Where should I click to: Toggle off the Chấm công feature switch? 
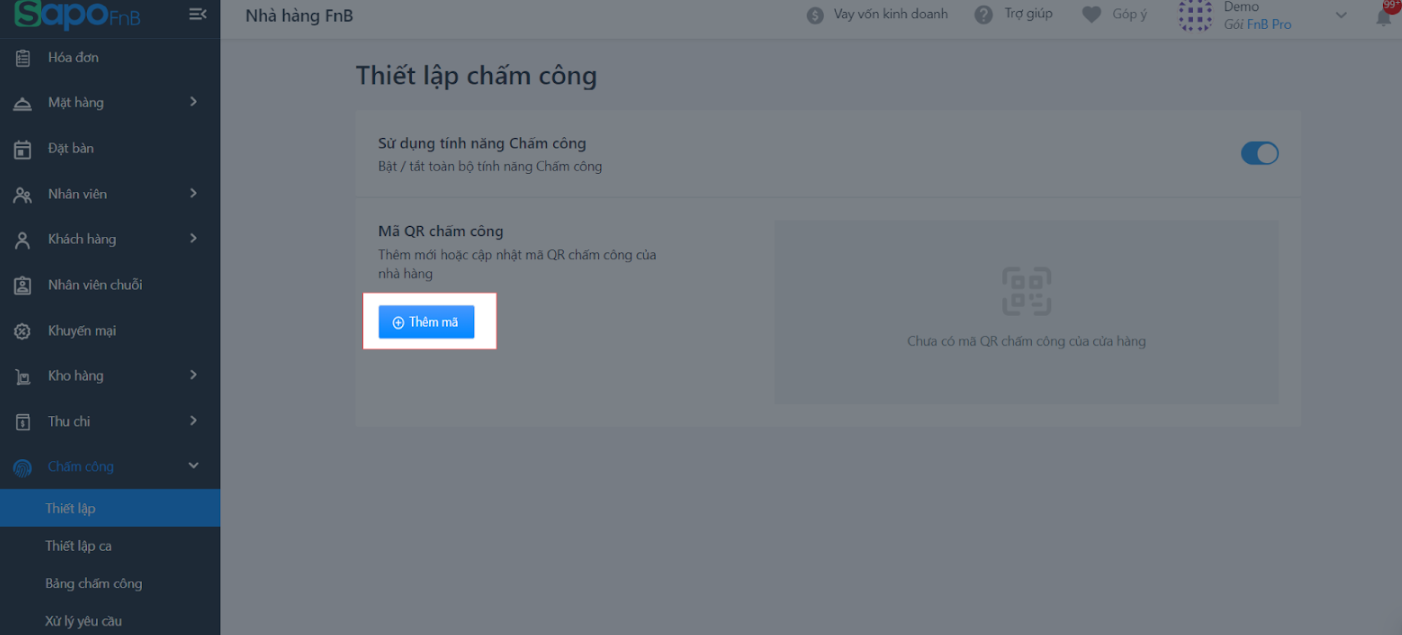point(1260,153)
